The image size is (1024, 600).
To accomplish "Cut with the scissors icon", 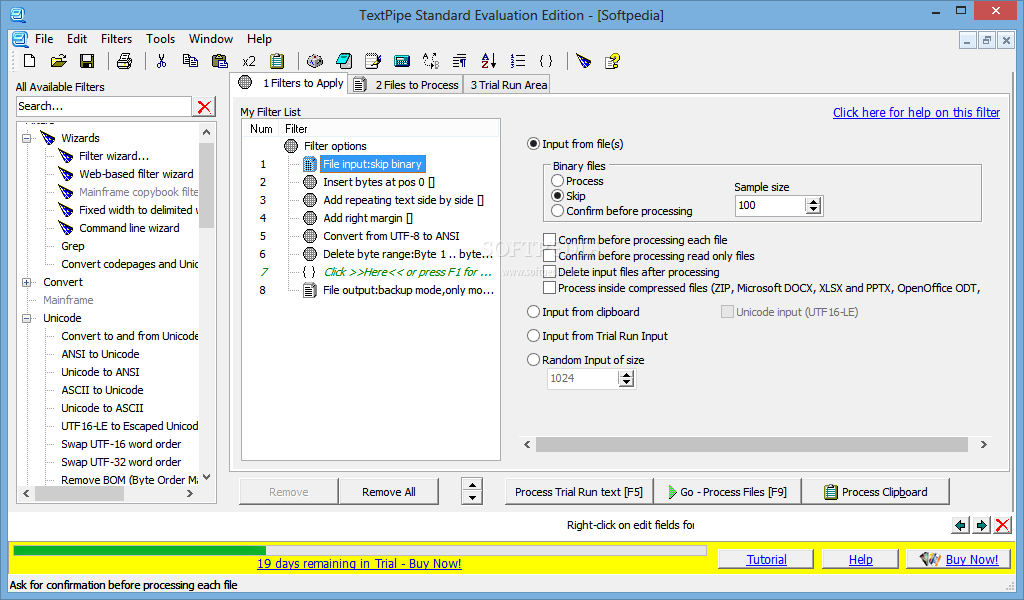I will 161,61.
